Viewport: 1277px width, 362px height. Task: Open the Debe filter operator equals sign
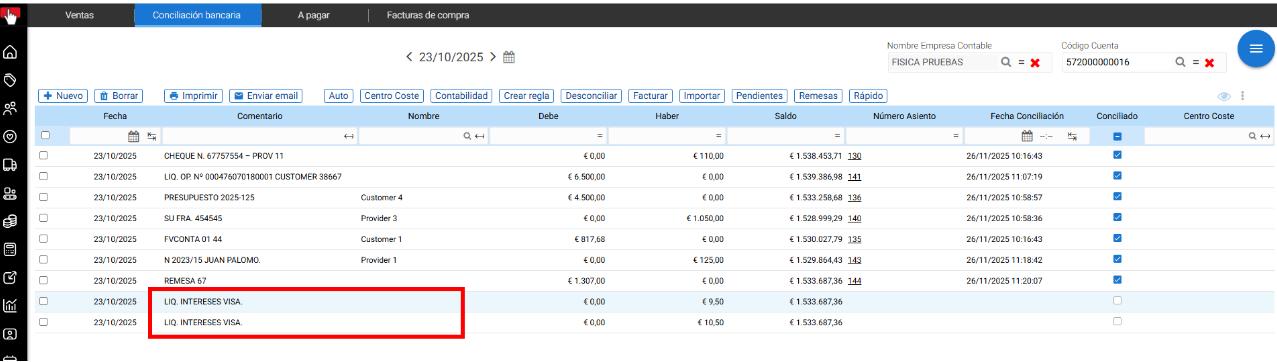(x=600, y=135)
